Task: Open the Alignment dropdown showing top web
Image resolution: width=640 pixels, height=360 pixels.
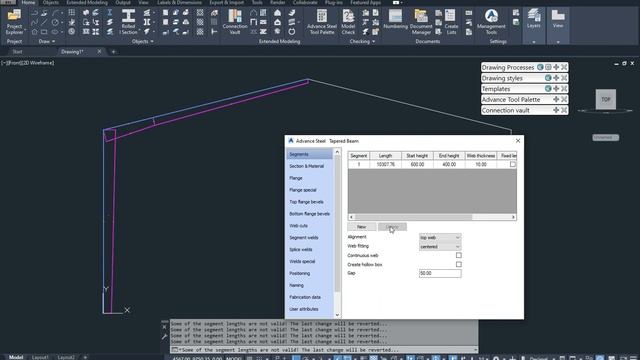Action: click(440, 237)
